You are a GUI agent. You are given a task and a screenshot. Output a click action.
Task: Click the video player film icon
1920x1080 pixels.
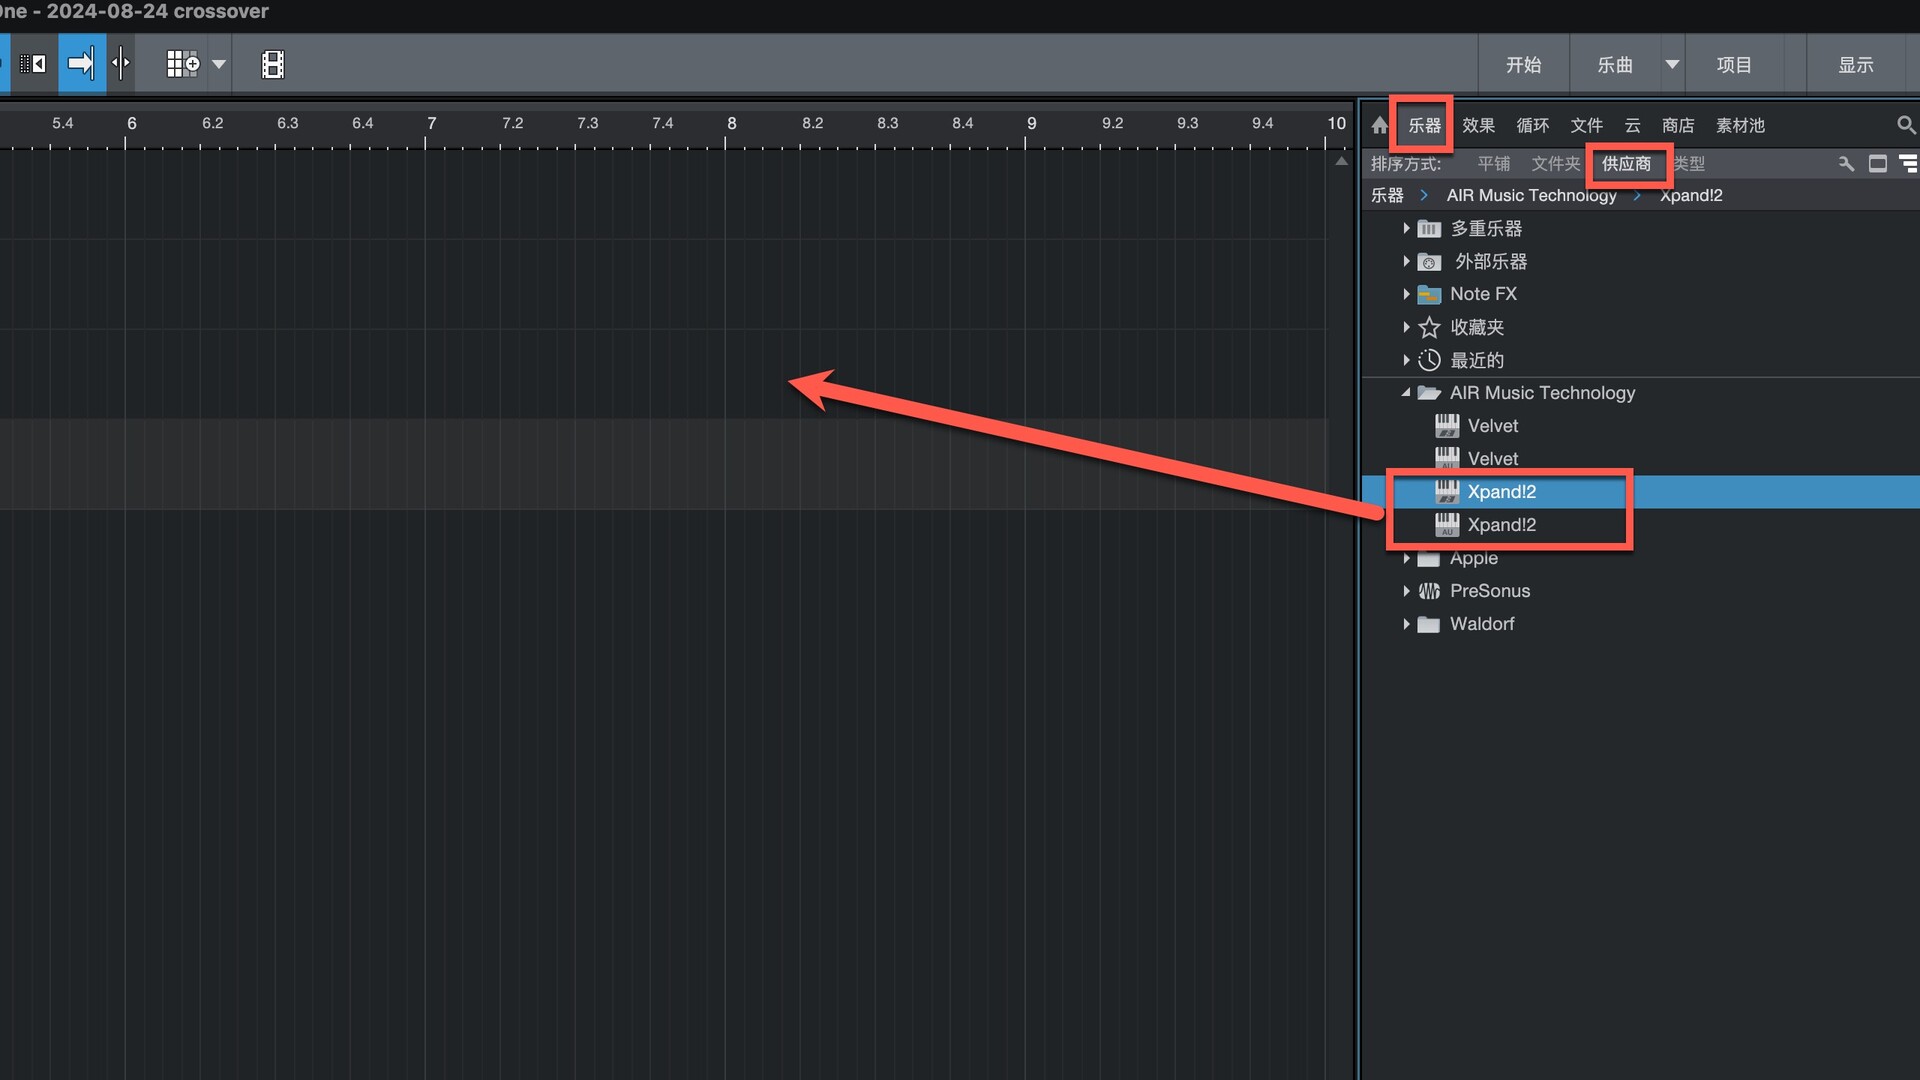point(272,64)
